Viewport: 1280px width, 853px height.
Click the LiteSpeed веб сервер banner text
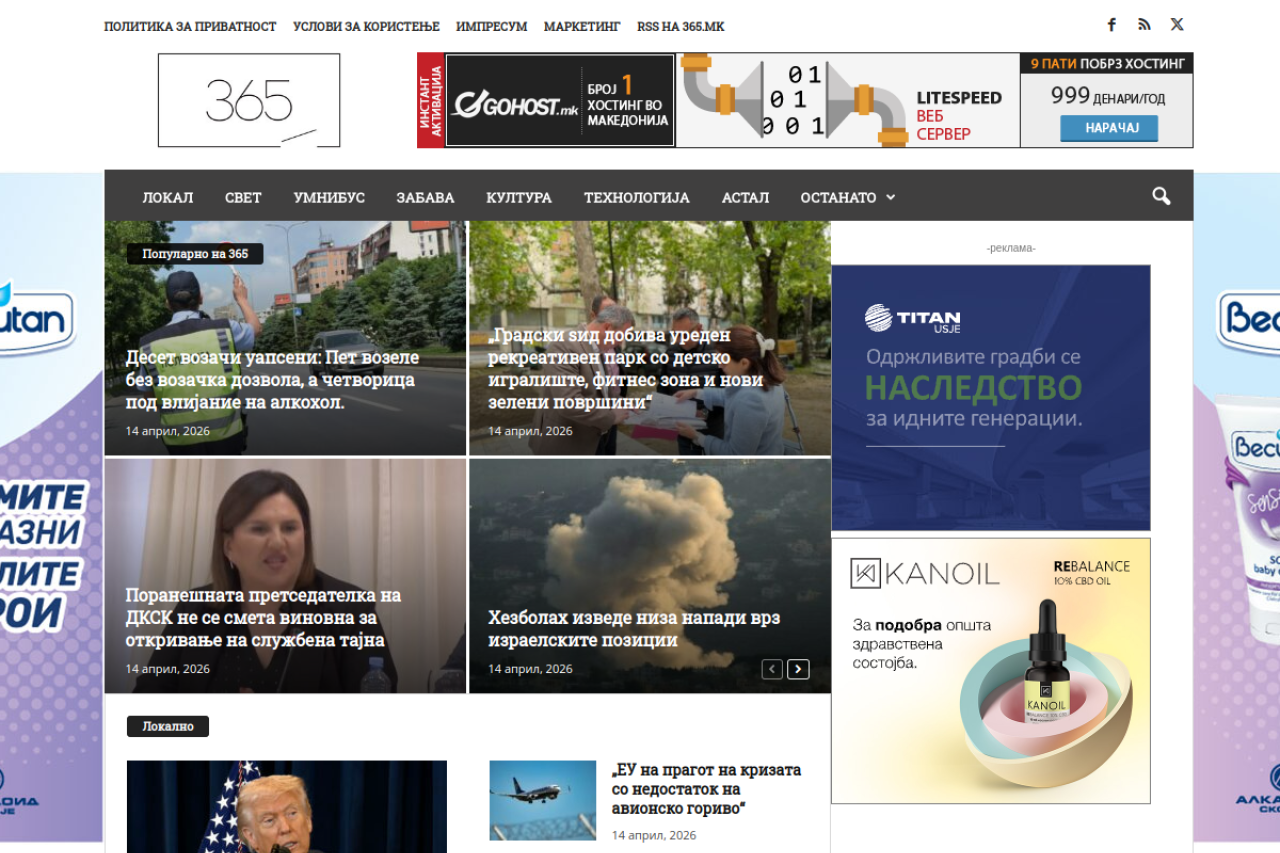[959, 116]
